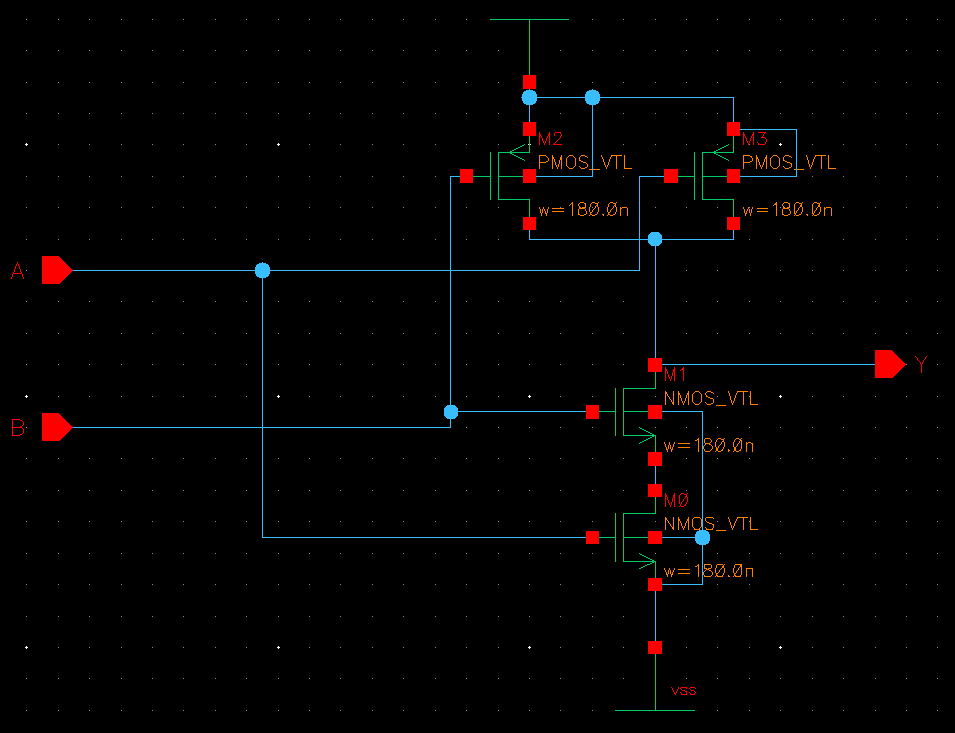Click the NMOS_VTL label of M0
955x733 pixels.
click(x=711, y=524)
